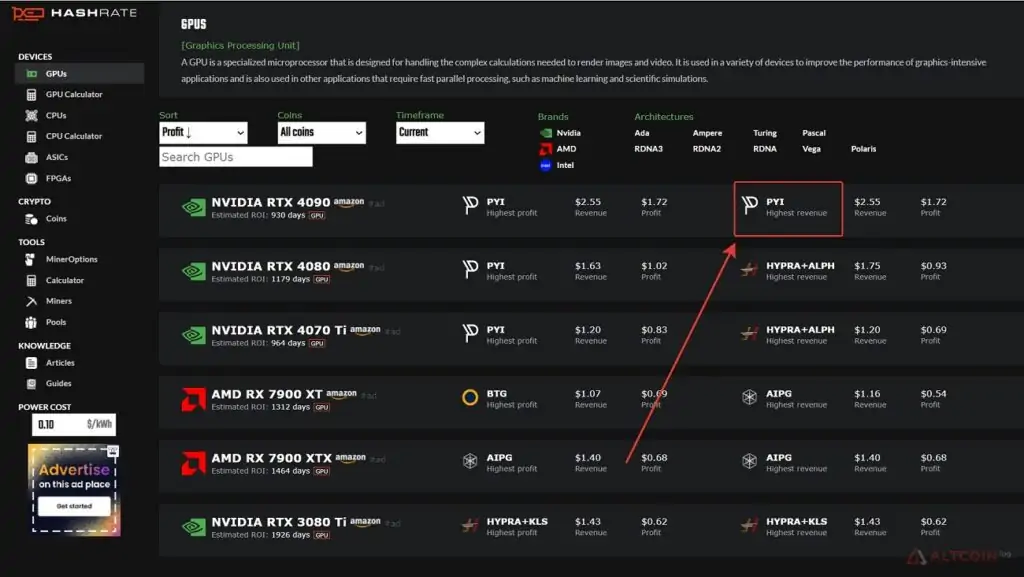Open AMD RX 7900 XTX GPU page
Screen dimensions: 1024x577
click(271, 458)
